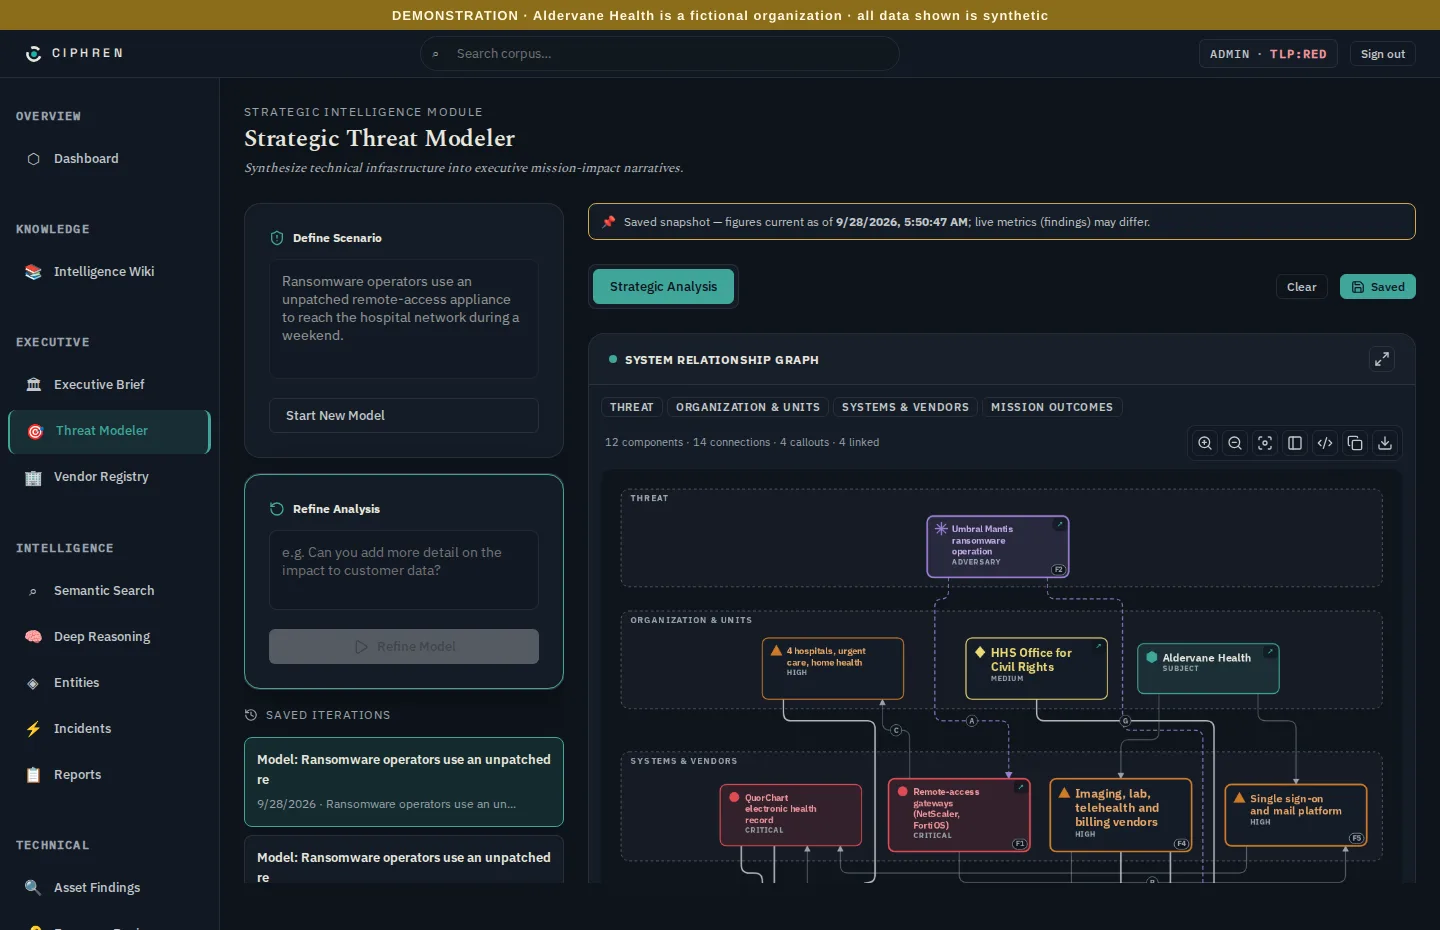Viewport: 1440px width, 930px height.
Task: Open Asset Findings
Action: (110, 888)
